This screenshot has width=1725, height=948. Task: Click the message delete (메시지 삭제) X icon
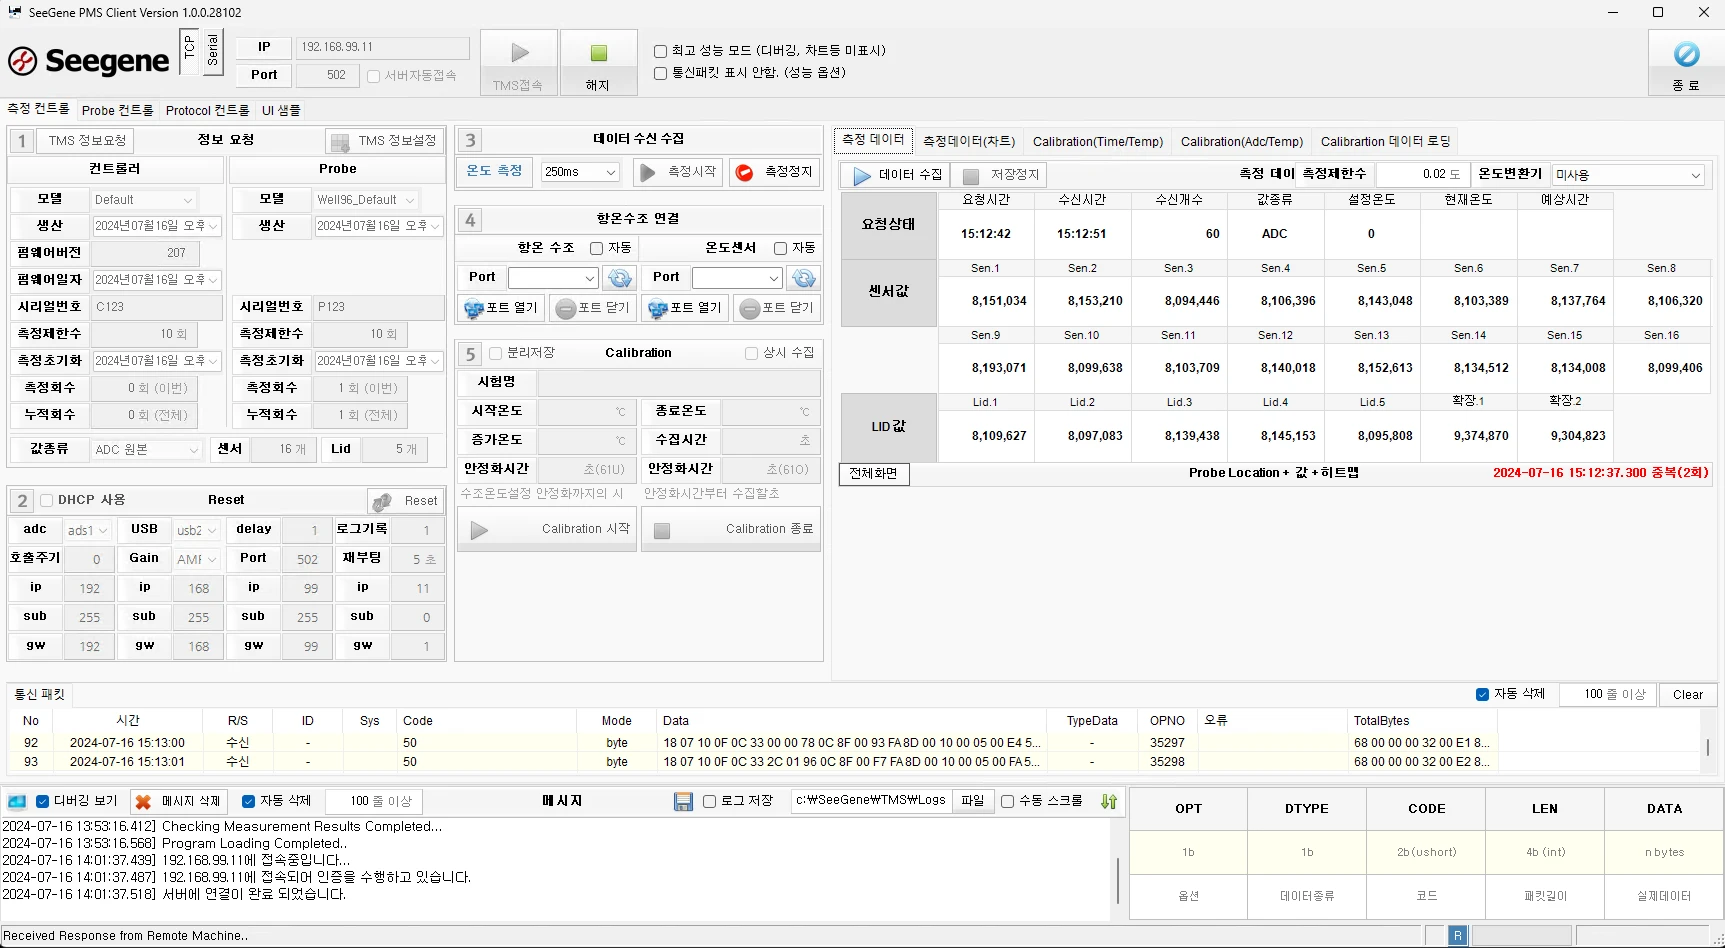coord(143,801)
